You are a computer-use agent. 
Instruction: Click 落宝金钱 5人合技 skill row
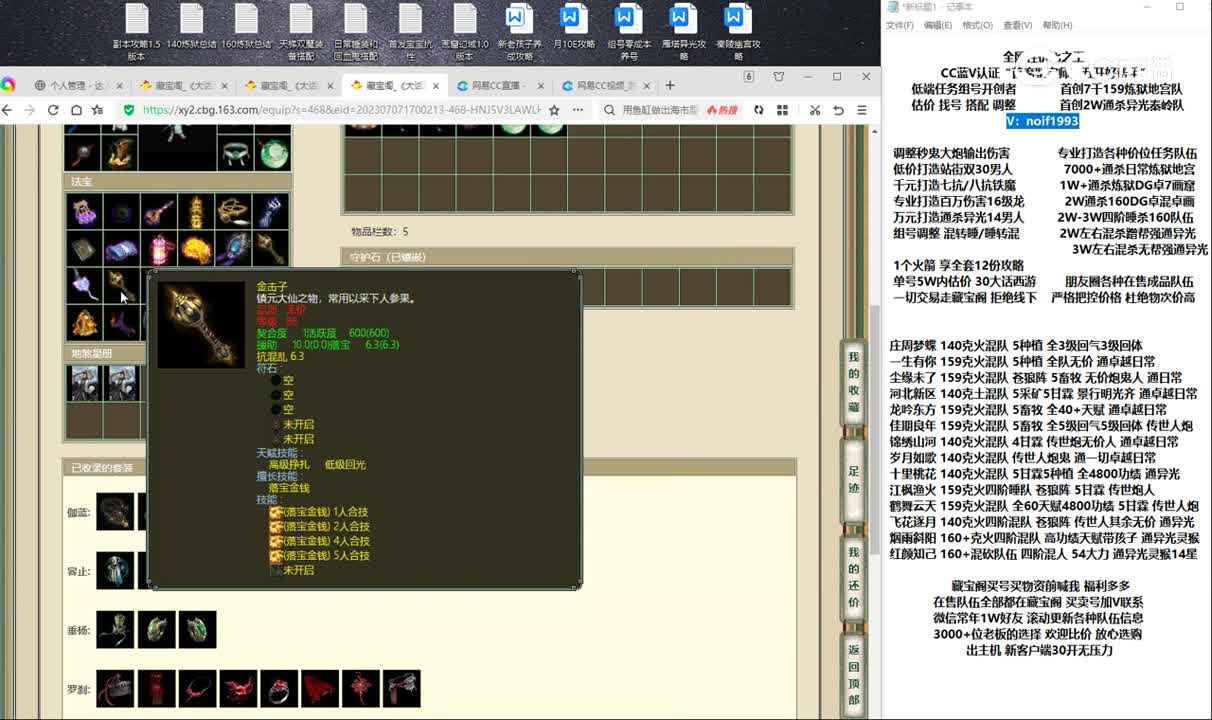click(x=320, y=555)
